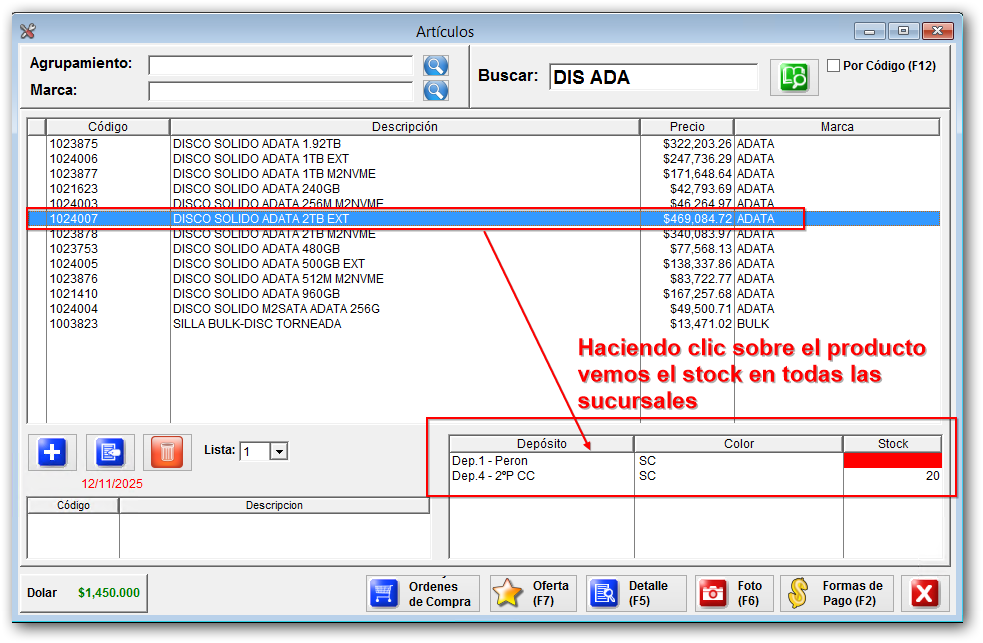Enable the Por Código (F12) checkbox
This screenshot has height=643, width=983.
coord(834,66)
